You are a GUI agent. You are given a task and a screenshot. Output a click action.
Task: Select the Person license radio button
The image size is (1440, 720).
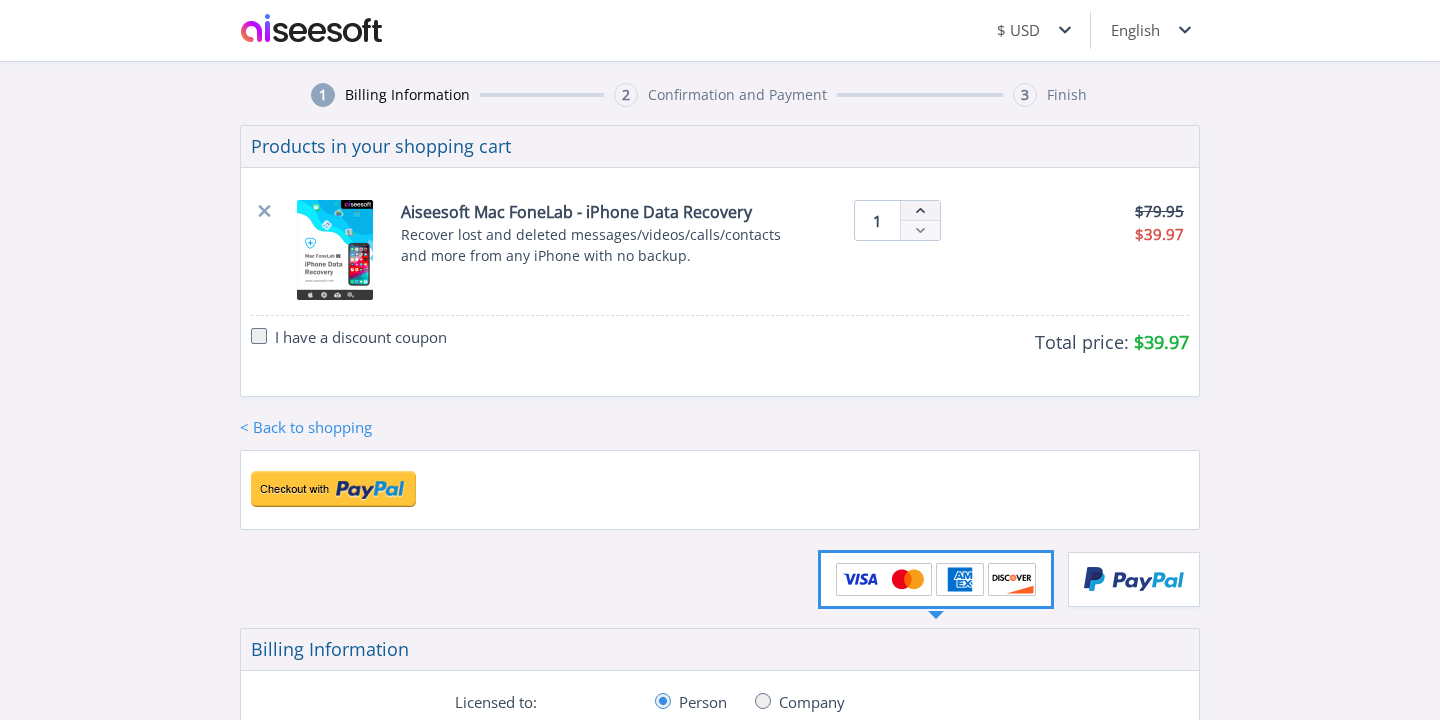tap(663, 701)
